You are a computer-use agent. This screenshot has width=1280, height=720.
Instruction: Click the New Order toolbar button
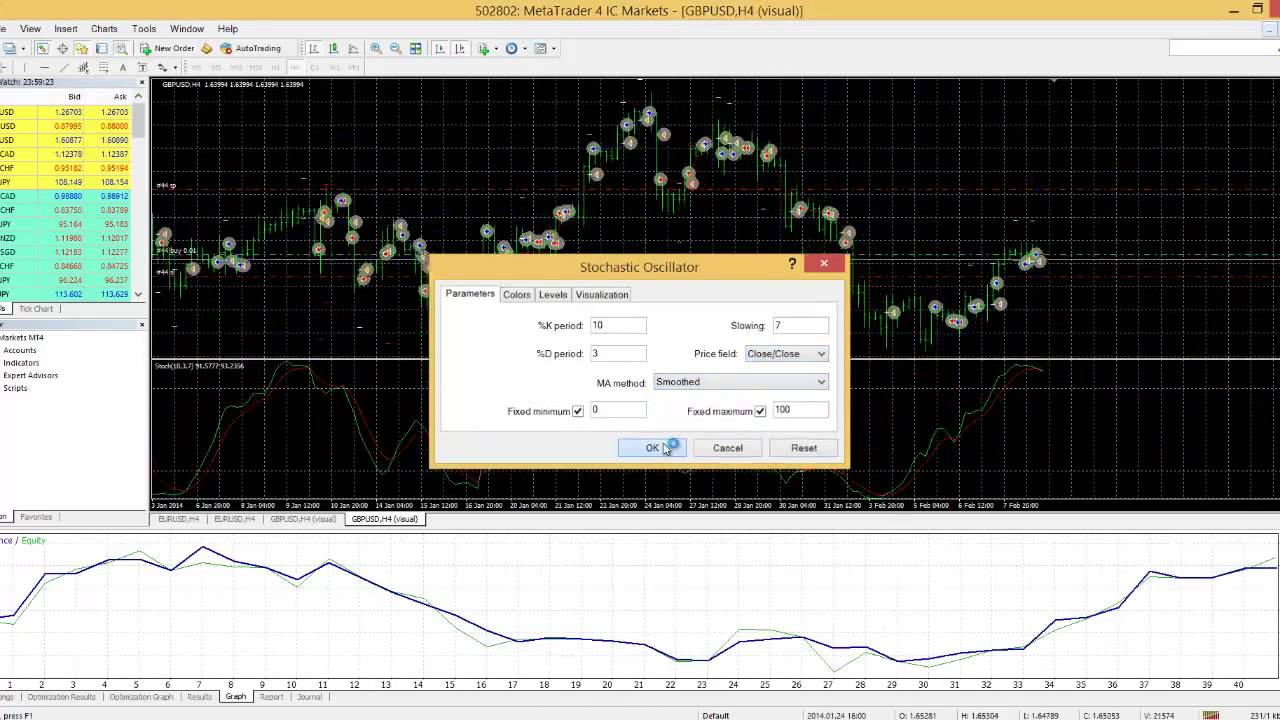click(167, 48)
